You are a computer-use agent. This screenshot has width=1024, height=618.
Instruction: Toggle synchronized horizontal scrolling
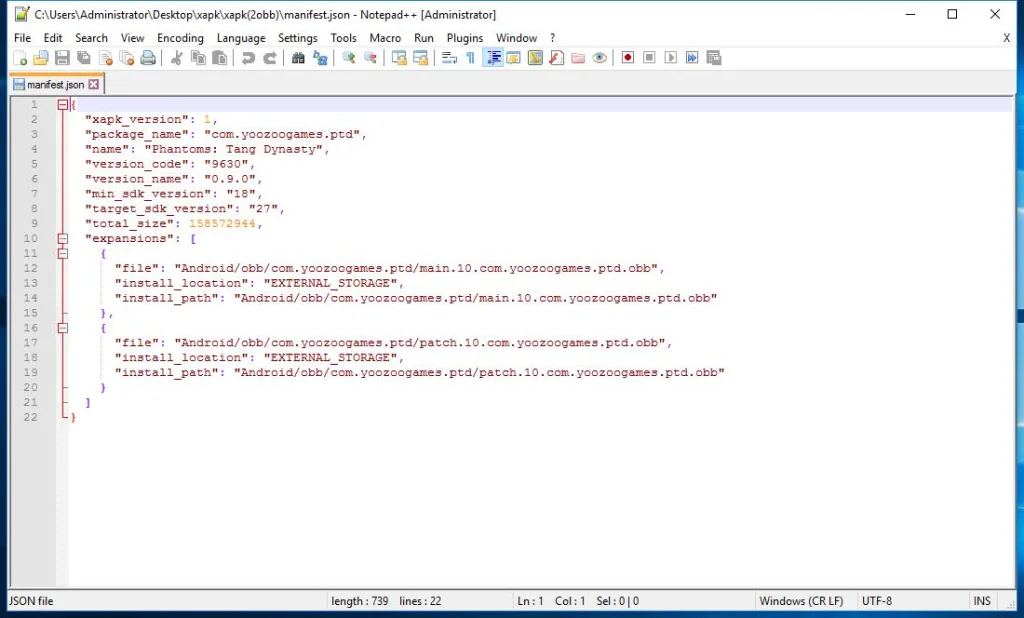click(x=421, y=58)
